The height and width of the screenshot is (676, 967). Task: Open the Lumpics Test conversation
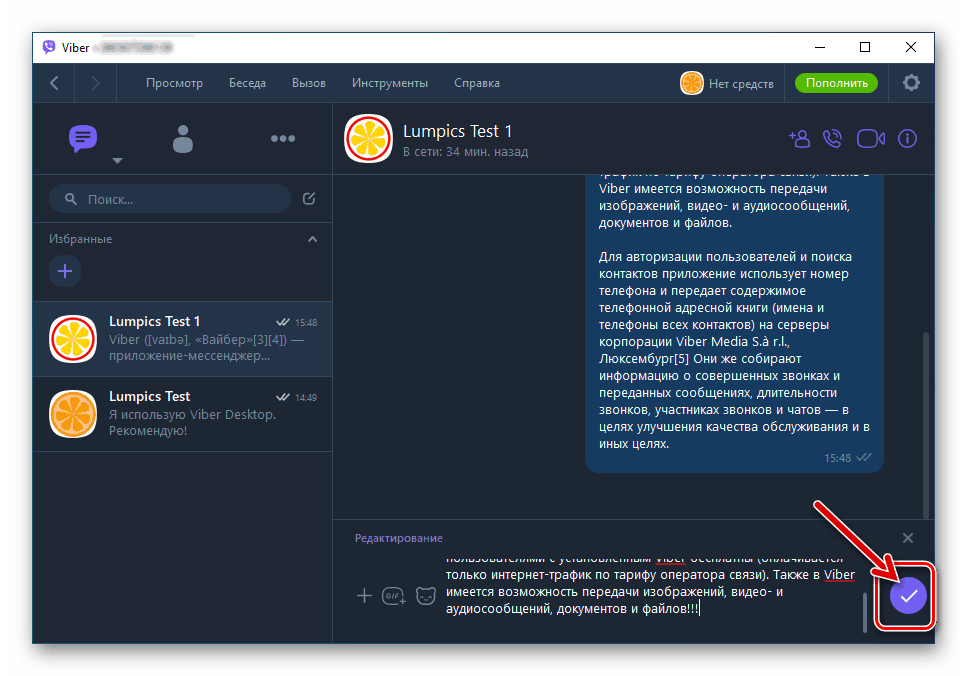pos(183,414)
